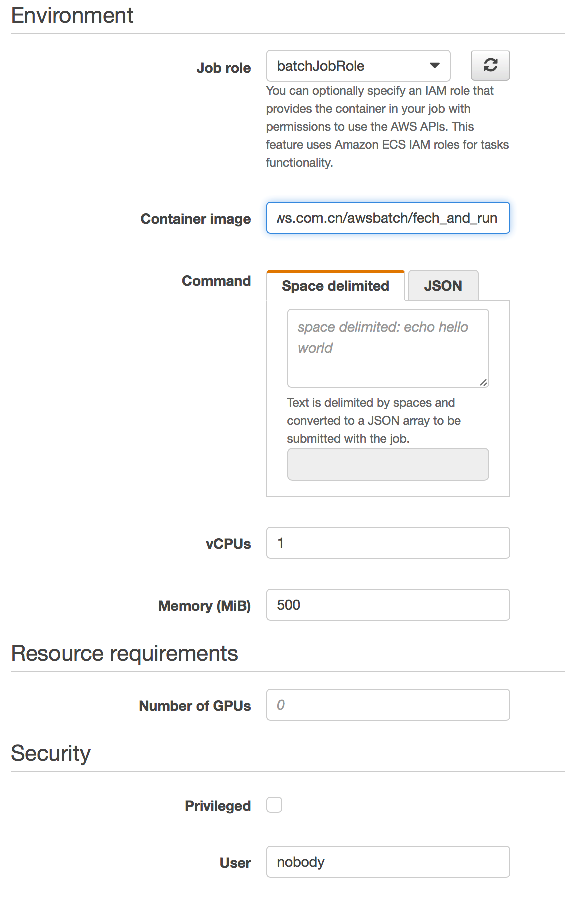Image resolution: width=565 pixels, height=902 pixels.
Task: Select the vCPUs input field
Action: pyautogui.click(x=388, y=543)
